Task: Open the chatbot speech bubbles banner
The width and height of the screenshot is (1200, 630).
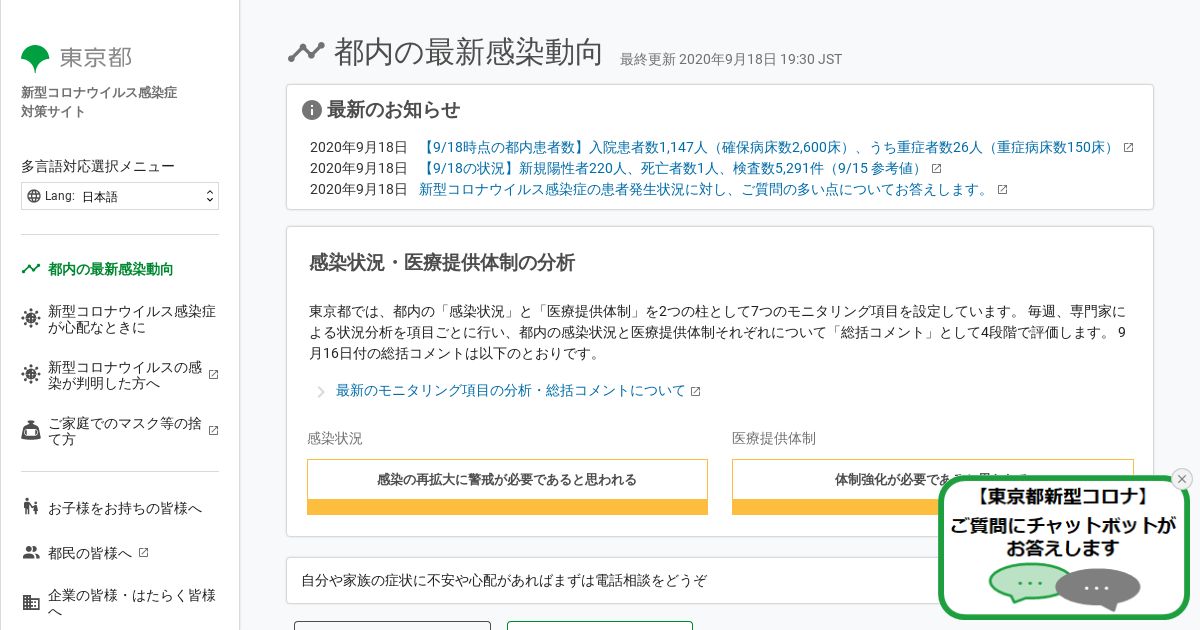Action: click(1064, 547)
